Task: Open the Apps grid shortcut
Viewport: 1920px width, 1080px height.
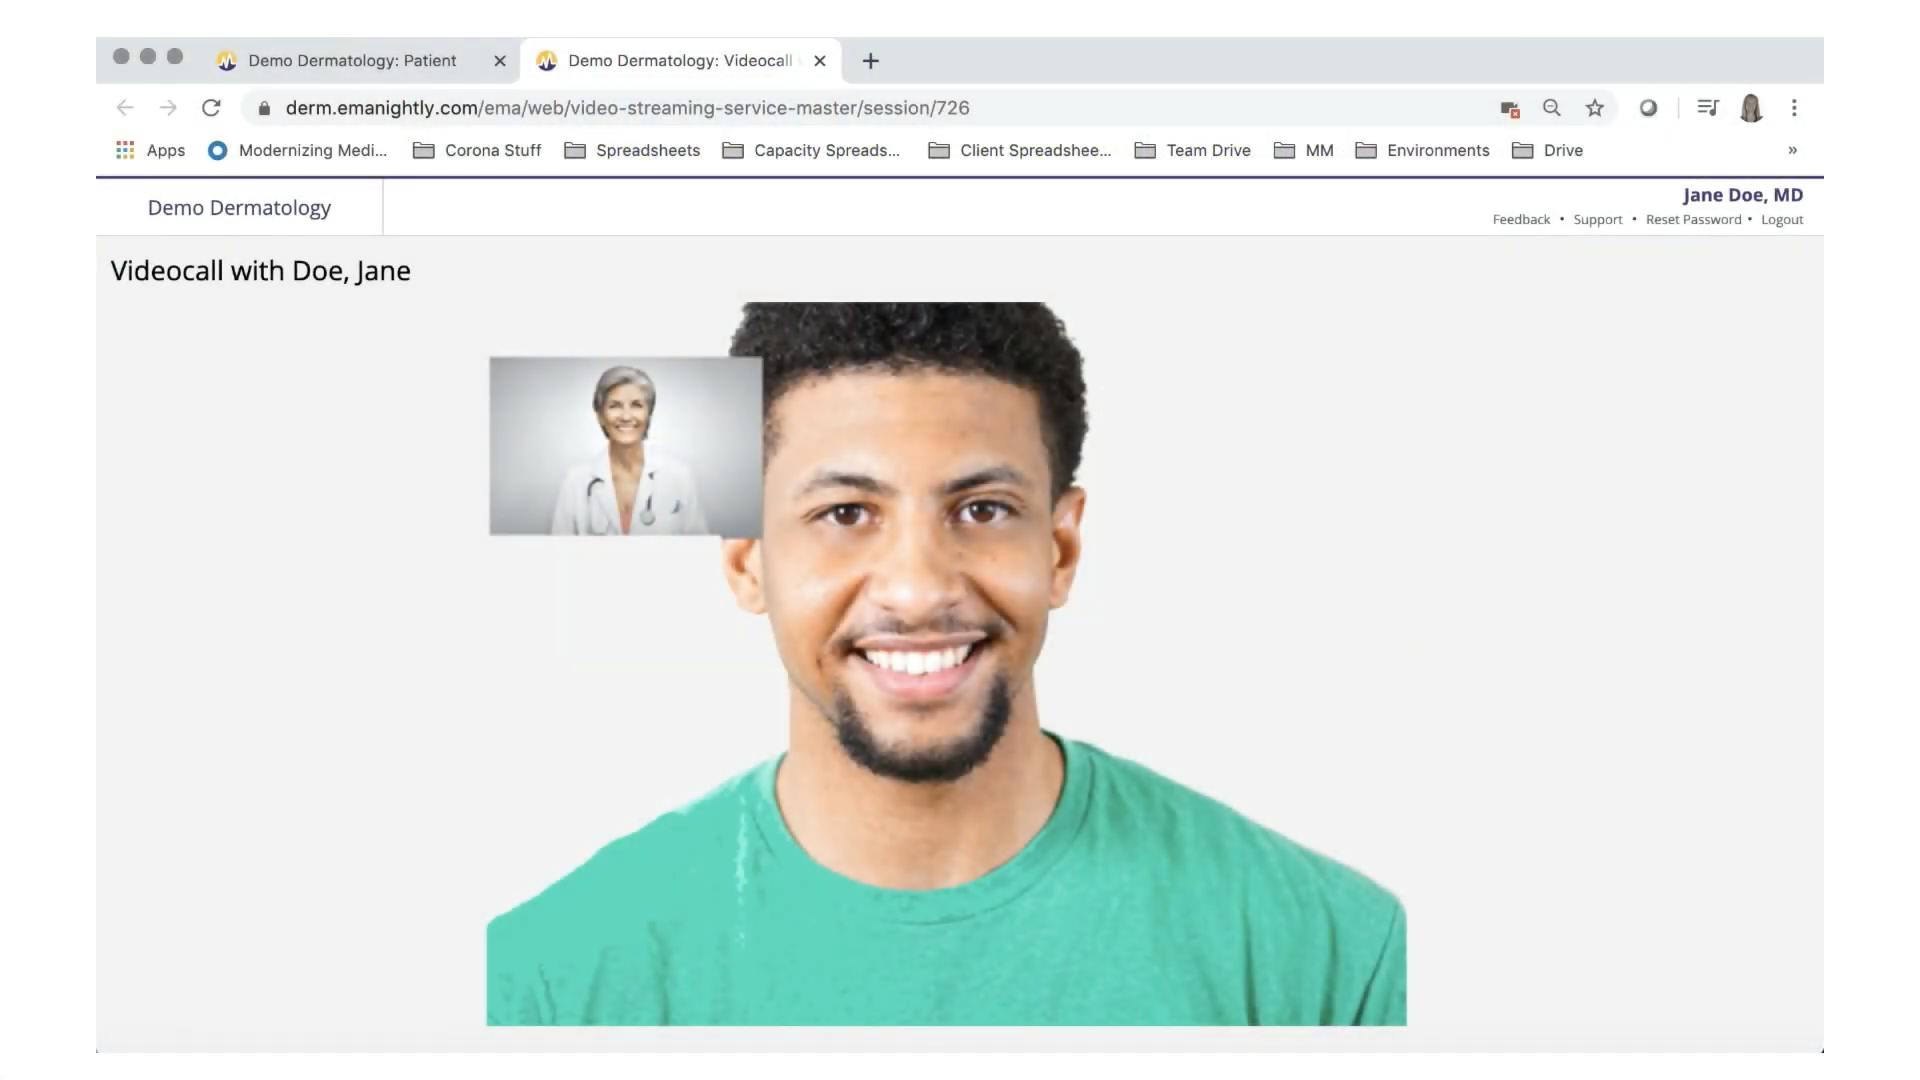Action: tap(151, 150)
